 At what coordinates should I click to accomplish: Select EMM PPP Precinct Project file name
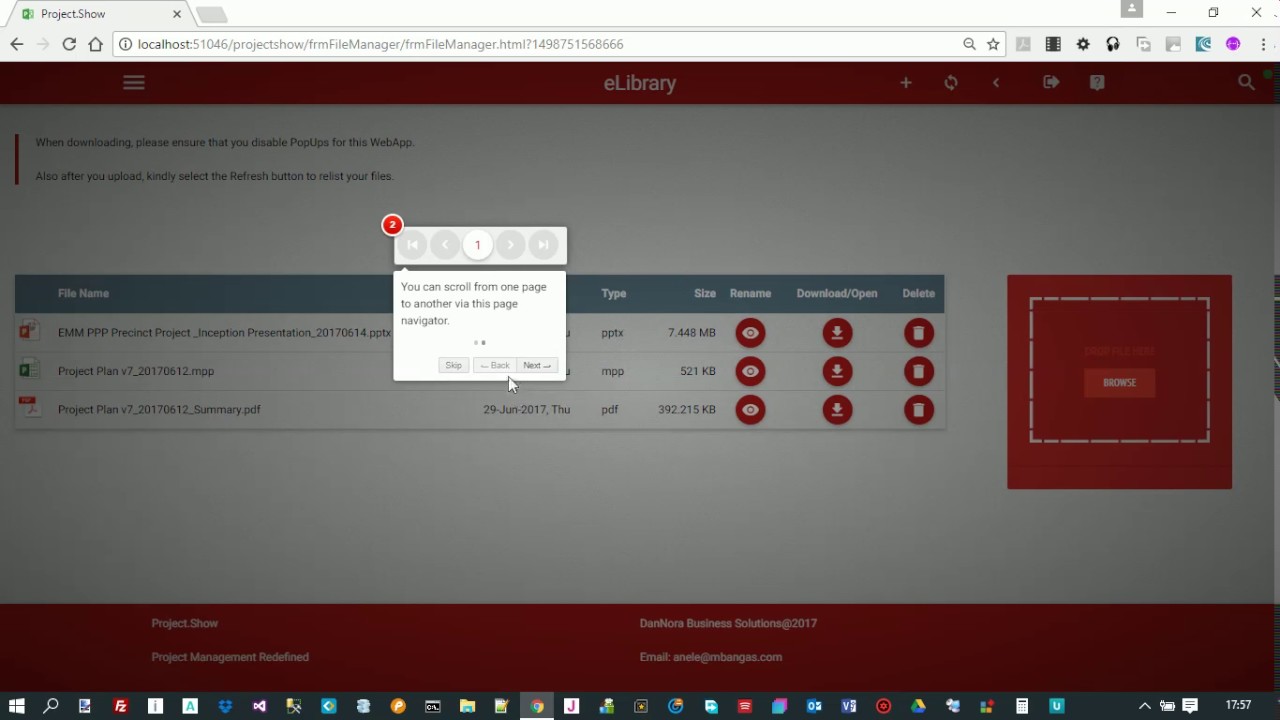[x=224, y=333]
